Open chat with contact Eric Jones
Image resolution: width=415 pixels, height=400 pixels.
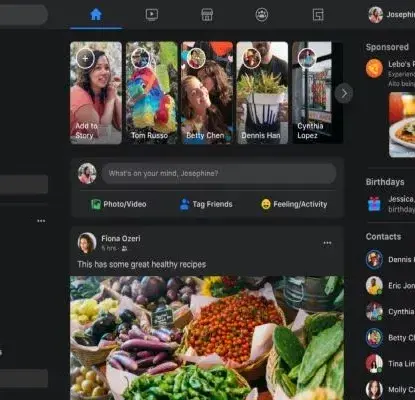click(x=390, y=285)
